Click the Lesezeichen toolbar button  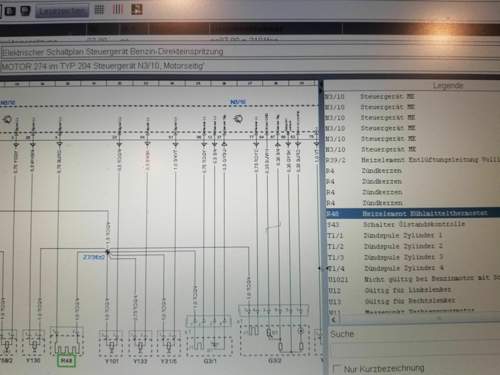(62, 11)
